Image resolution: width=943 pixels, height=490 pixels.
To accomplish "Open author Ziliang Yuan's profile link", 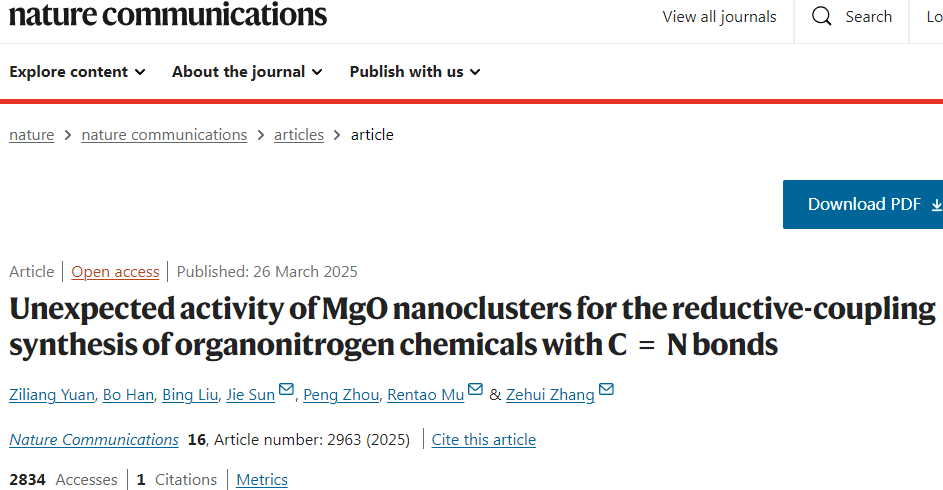I will tap(53, 395).
